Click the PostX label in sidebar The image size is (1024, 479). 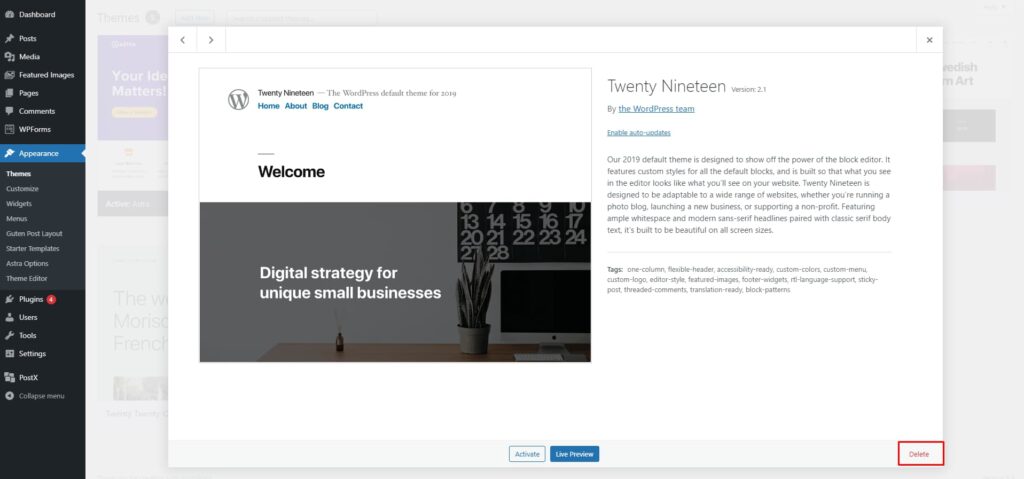pyautogui.click(x=29, y=377)
